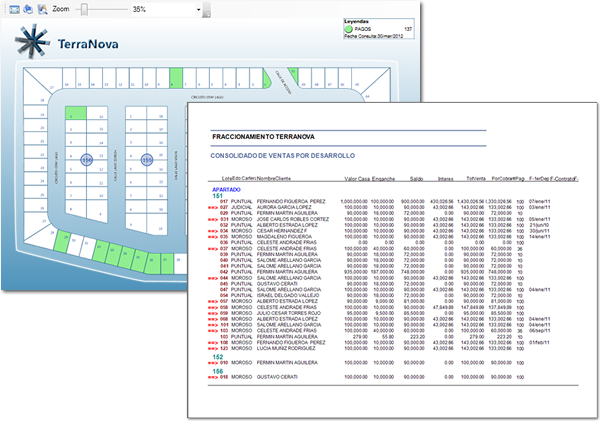Click the red arrow marker beside lot 044
Image resolution: width=600 pixels, height=422 pixels.
click(x=212, y=278)
